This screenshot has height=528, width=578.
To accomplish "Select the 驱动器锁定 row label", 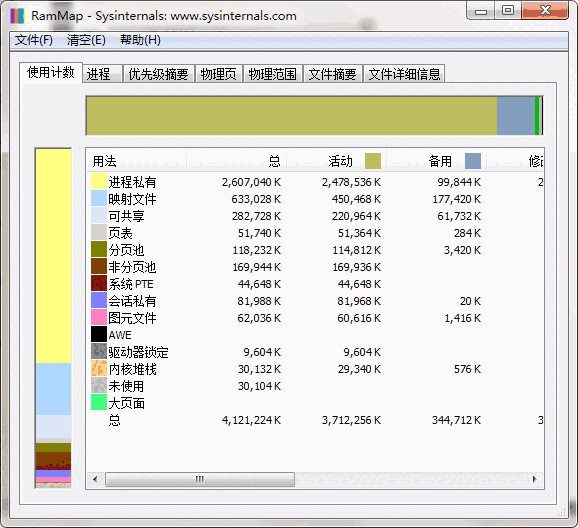I will pyautogui.click(x=138, y=352).
